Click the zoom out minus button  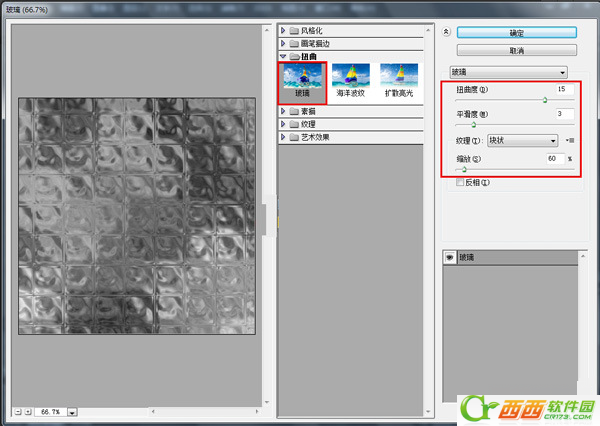pos(18,411)
